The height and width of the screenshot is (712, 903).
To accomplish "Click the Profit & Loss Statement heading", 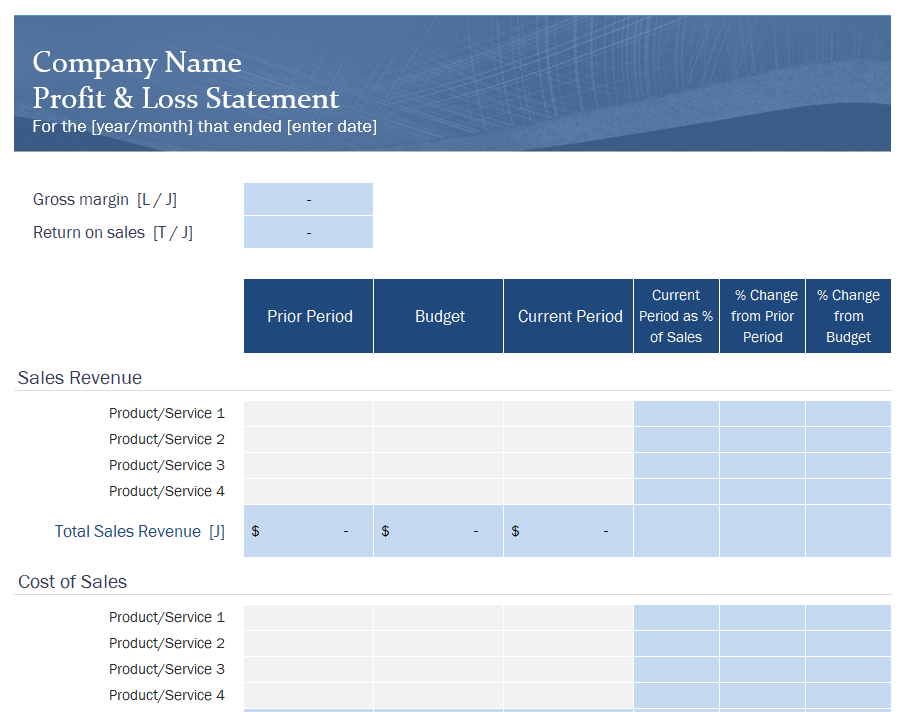I will tap(185, 98).
